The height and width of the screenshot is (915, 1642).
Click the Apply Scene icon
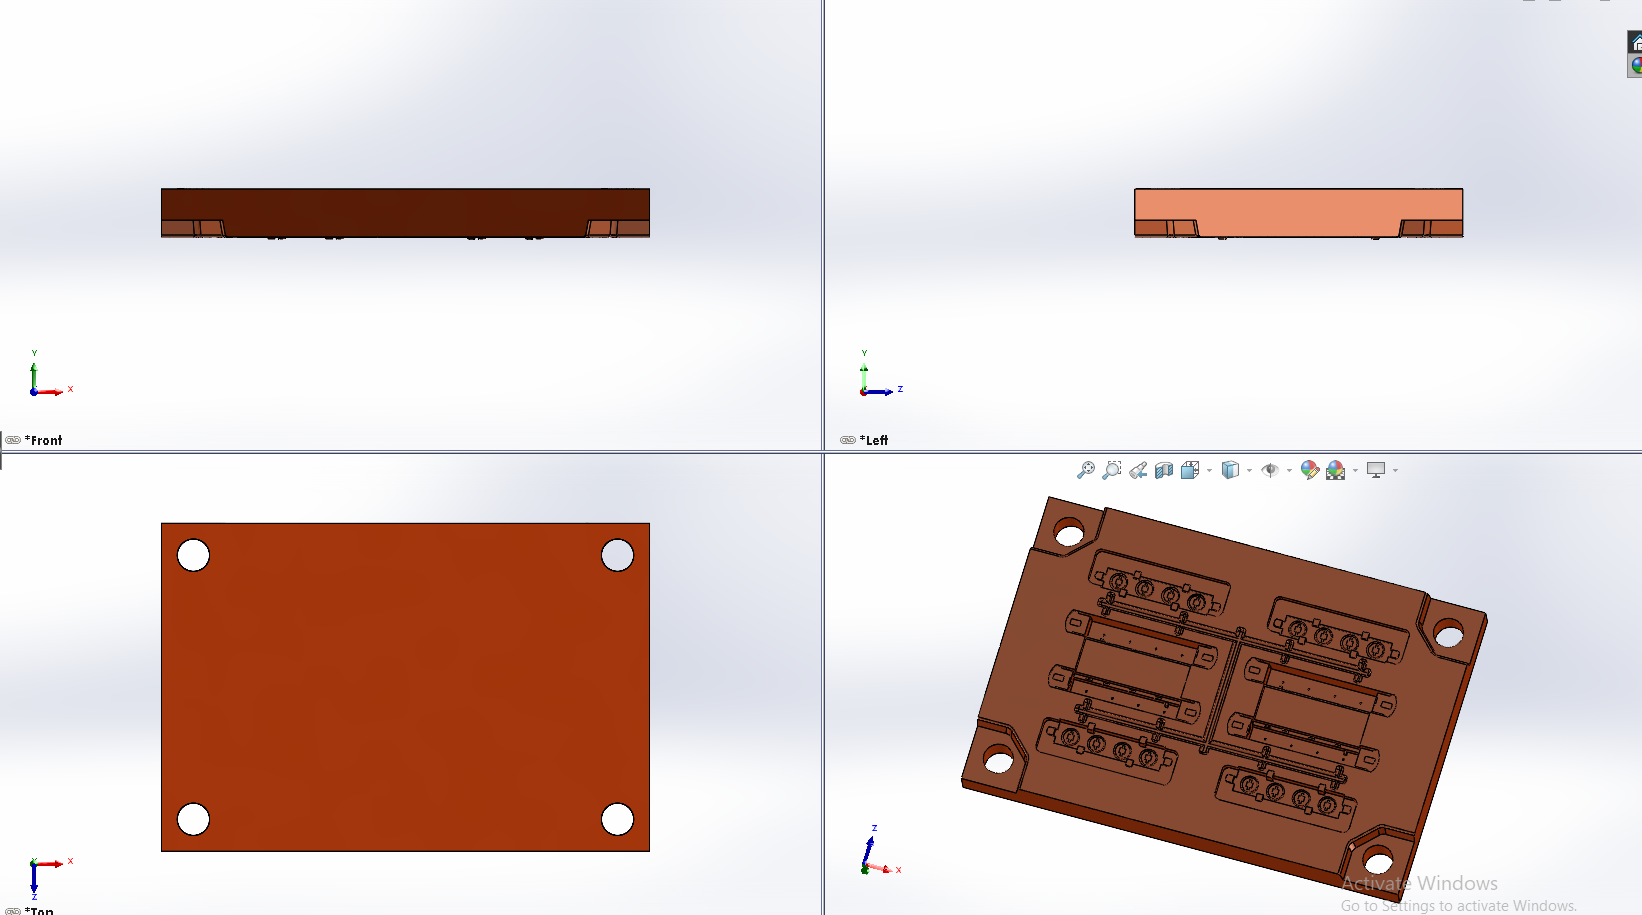(1336, 470)
